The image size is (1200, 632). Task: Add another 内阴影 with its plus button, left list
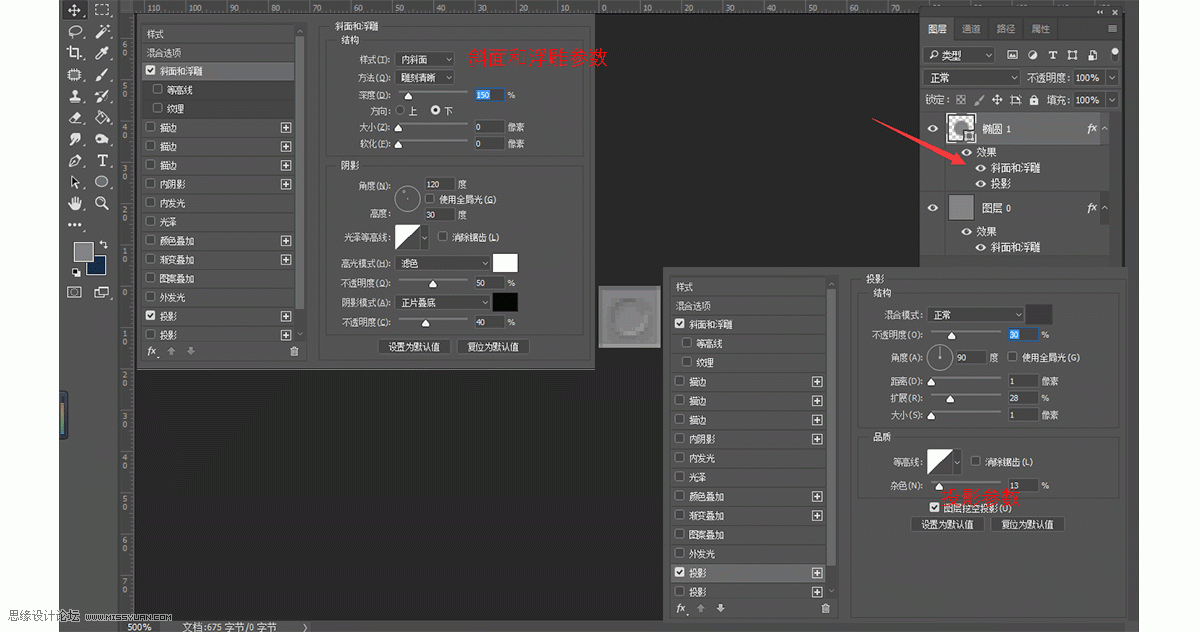pyautogui.click(x=286, y=184)
